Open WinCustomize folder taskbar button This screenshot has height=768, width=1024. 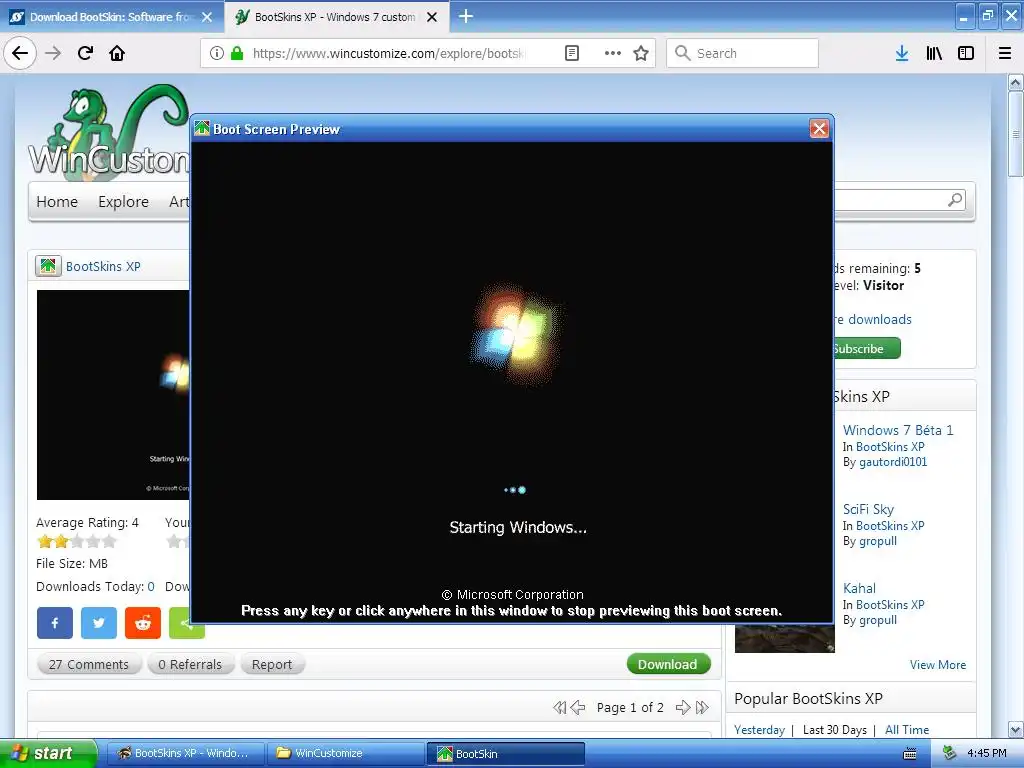[346, 754]
